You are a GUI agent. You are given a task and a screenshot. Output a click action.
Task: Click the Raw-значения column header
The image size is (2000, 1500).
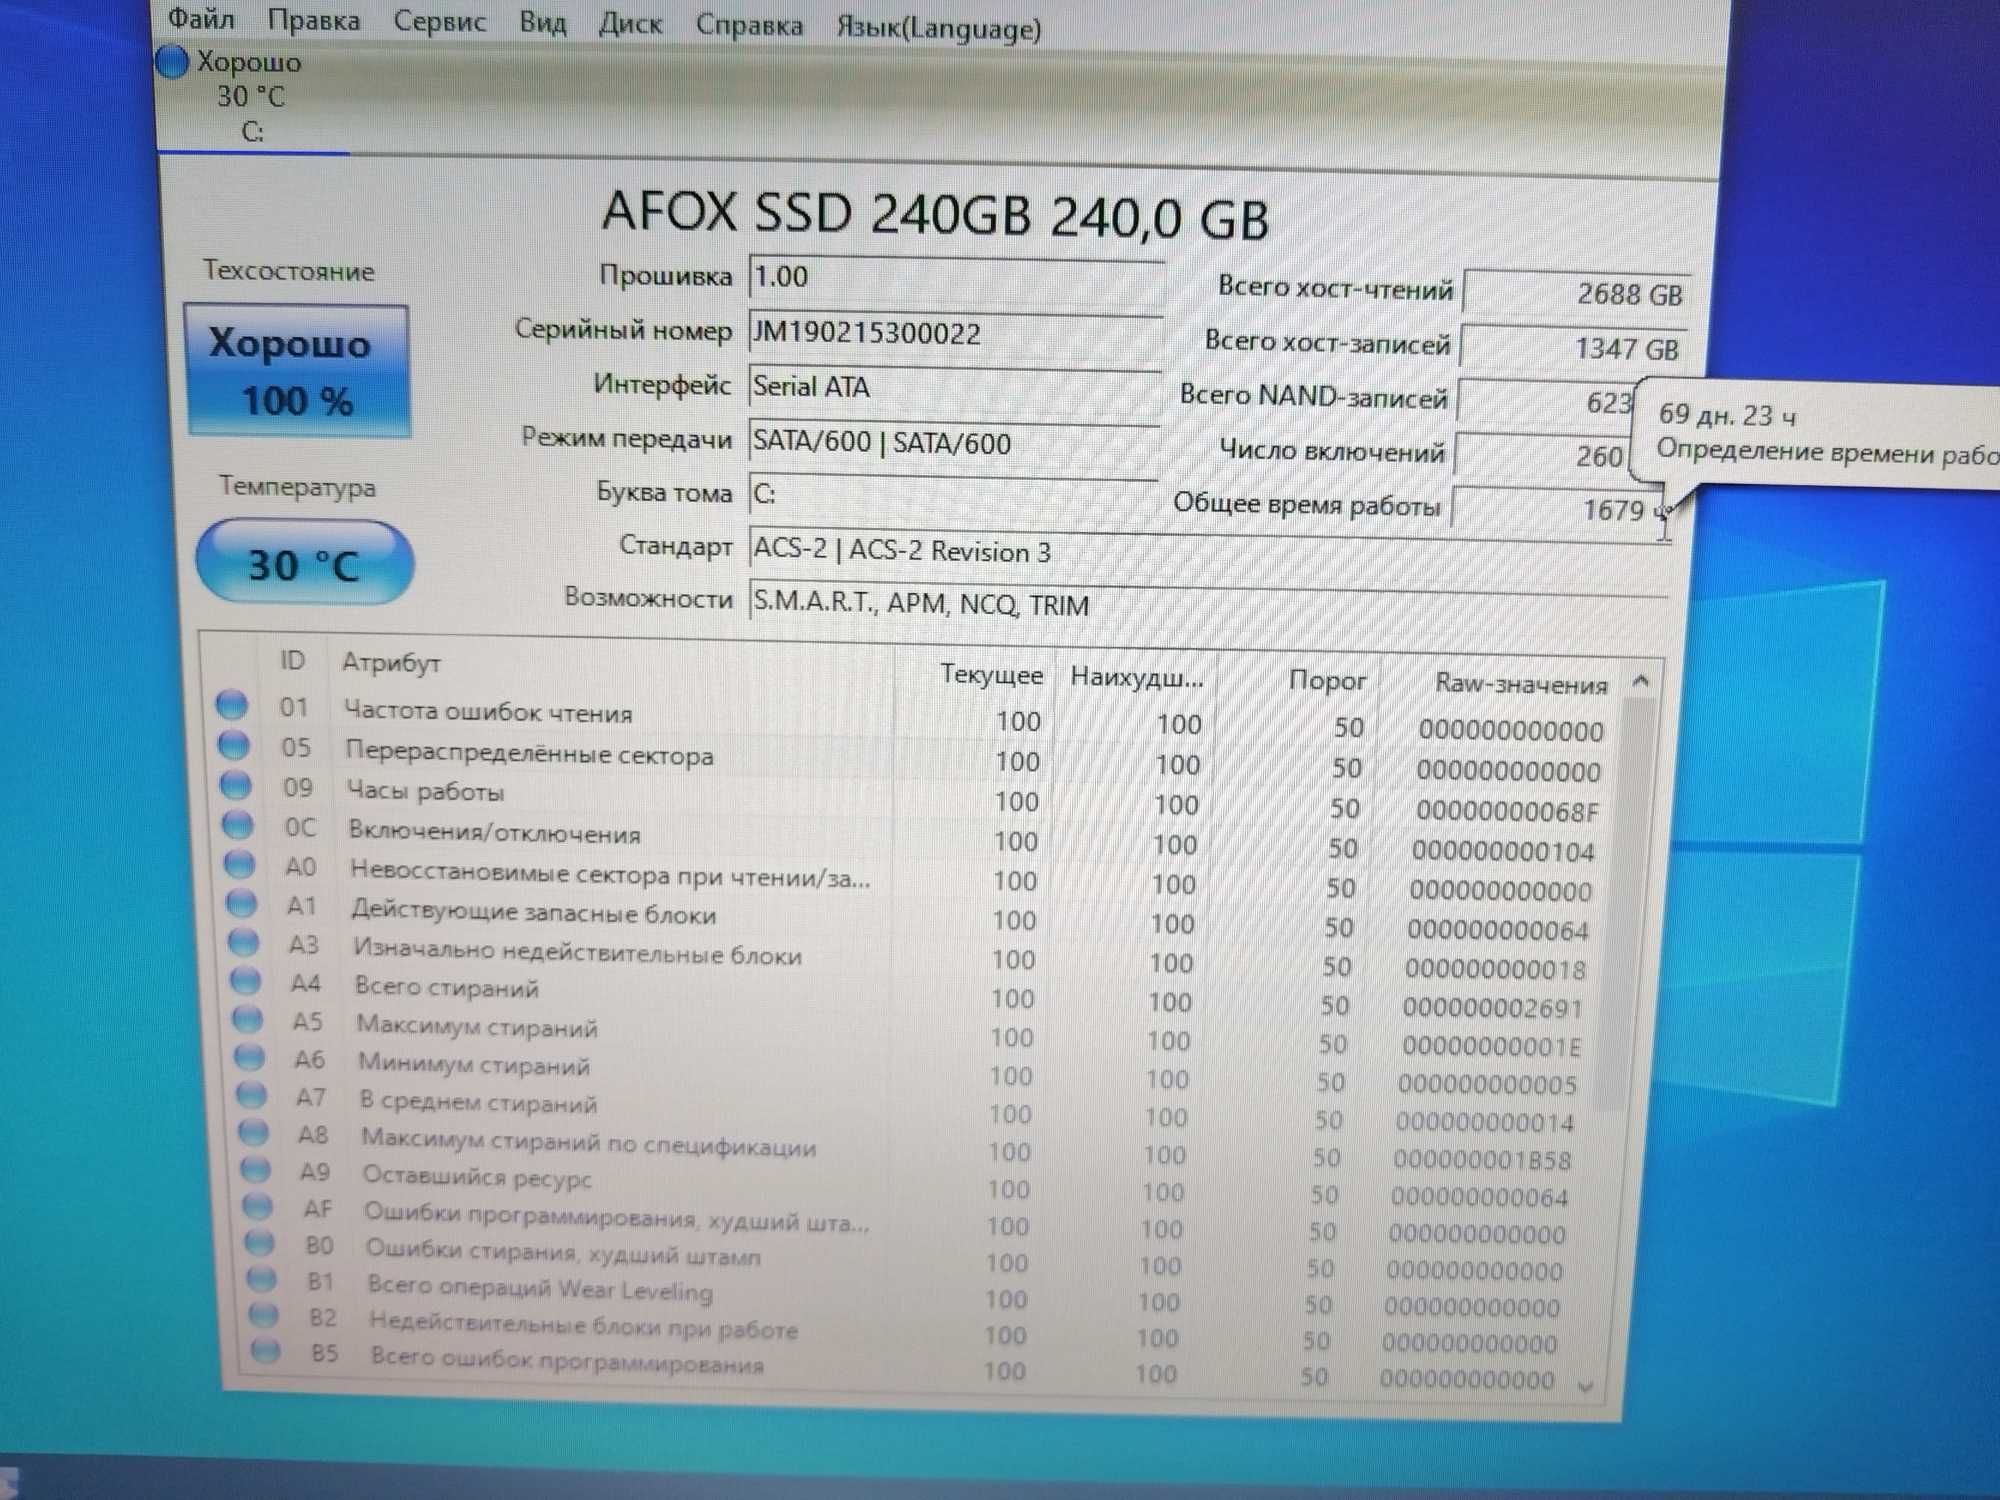[1521, 684]
